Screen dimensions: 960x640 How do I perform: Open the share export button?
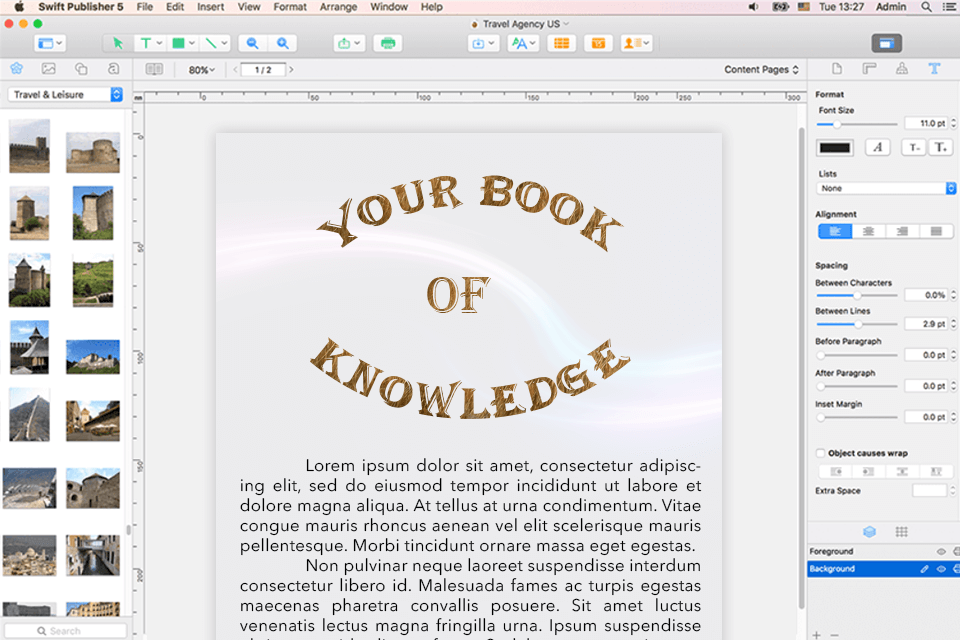pos(349,43)
